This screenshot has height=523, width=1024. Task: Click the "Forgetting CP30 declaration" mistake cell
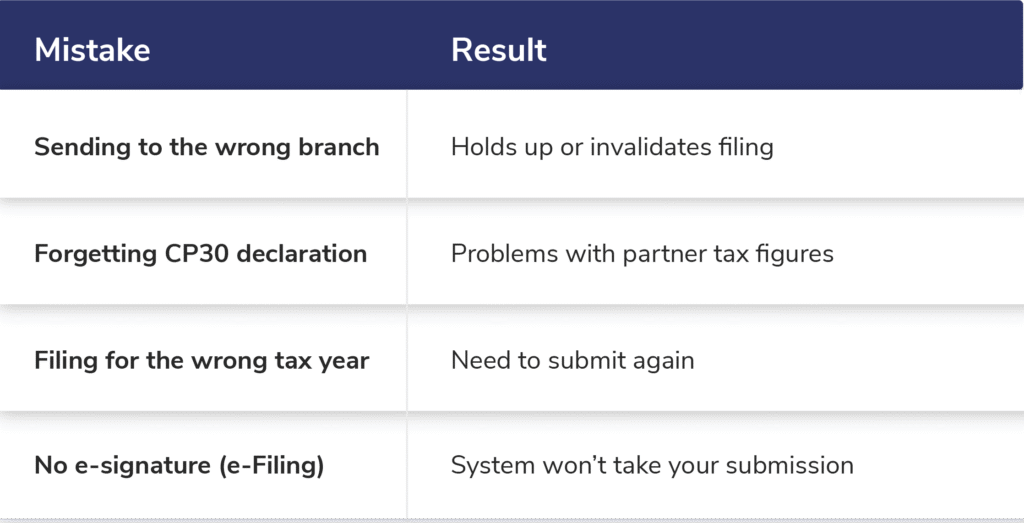pos(200,253)
